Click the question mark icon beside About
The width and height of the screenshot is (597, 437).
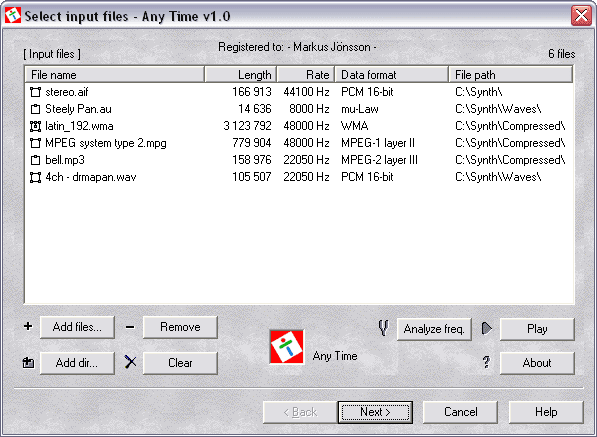pos(486,362)
